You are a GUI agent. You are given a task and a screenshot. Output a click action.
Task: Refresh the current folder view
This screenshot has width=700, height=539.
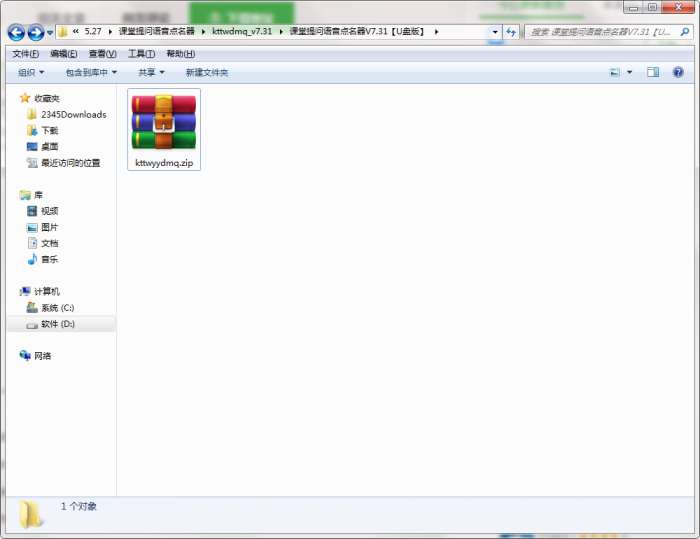[x=511, y=32]
